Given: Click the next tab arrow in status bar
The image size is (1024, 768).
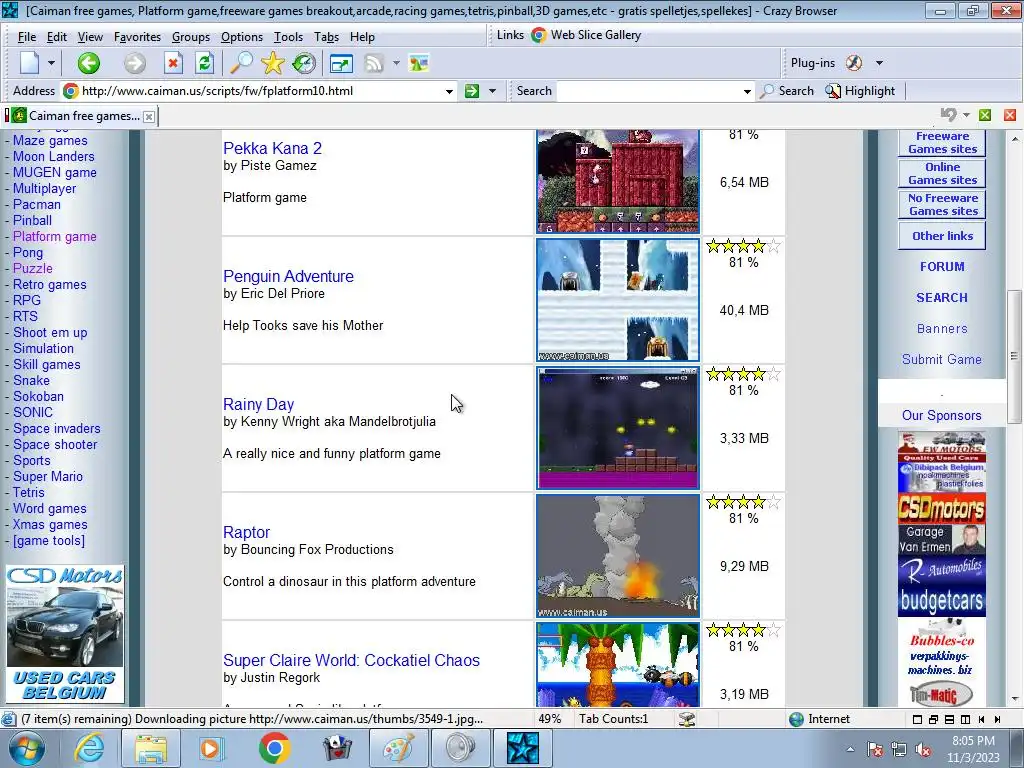Looking at the screenshot, I should click(x=997, y=720).
